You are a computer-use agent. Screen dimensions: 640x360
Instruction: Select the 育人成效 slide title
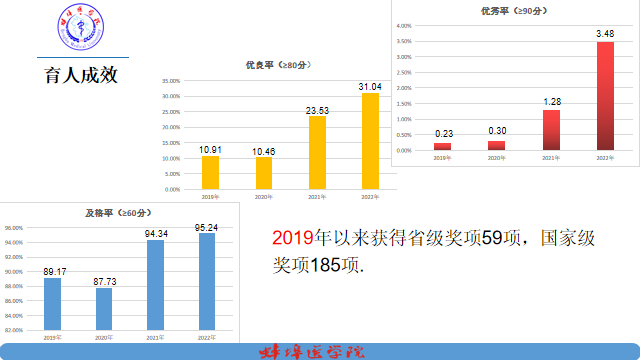[x=81, y=75]
